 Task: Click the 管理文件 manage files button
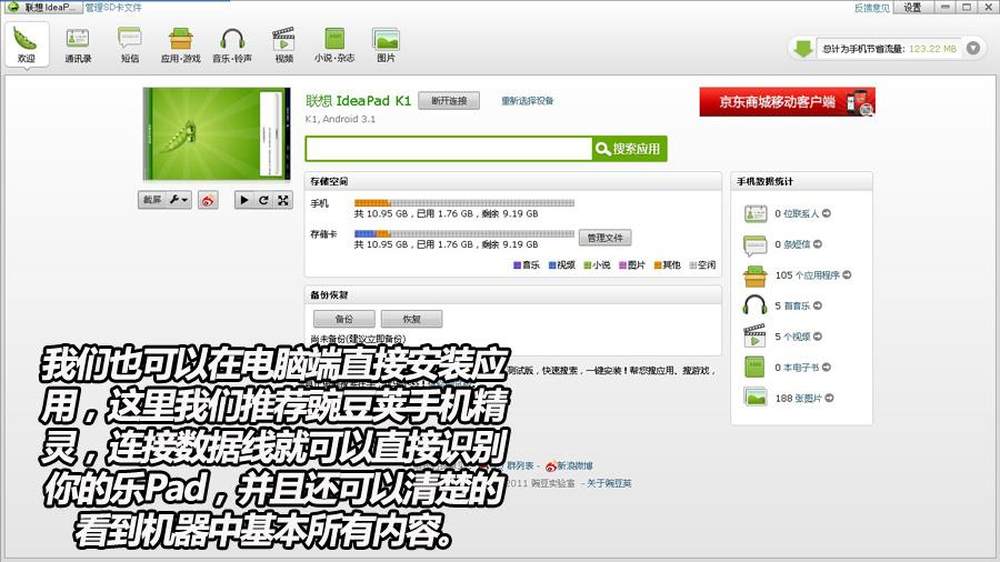point(604,238)
